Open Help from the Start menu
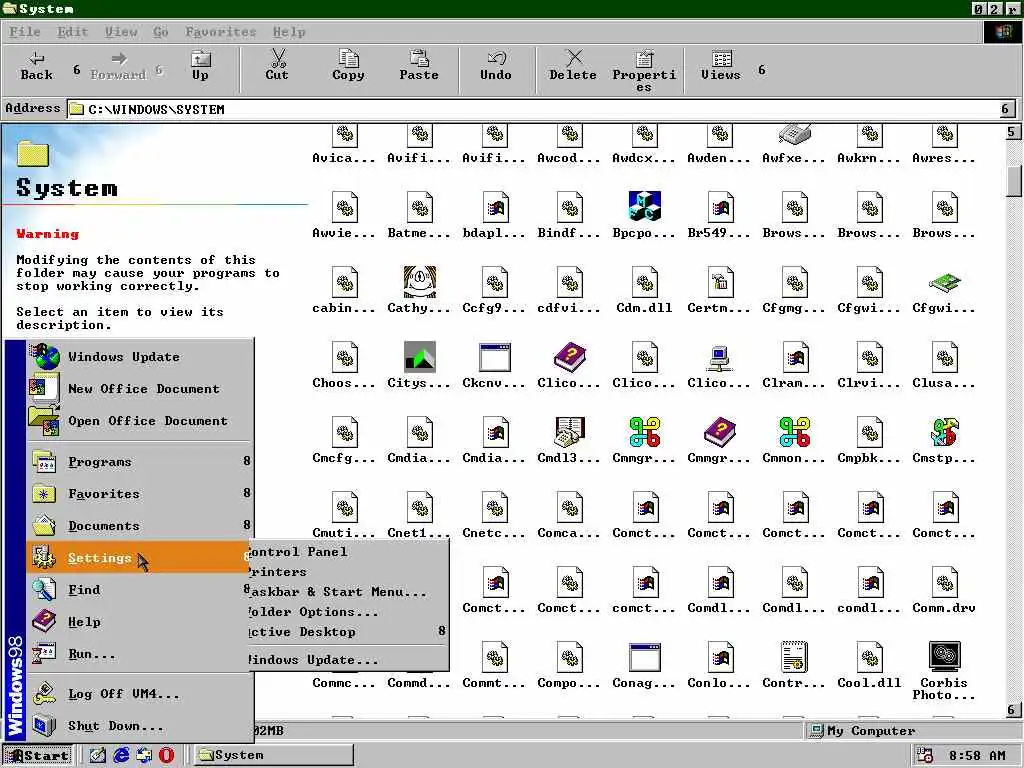 pyautogui.click(x=139, y=622)
